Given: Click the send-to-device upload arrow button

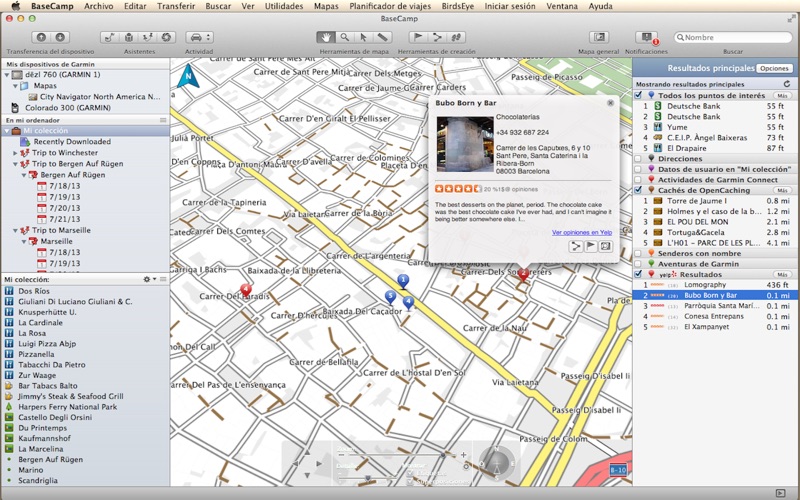Looking at the screenshot, I should [x=41, y=37].
